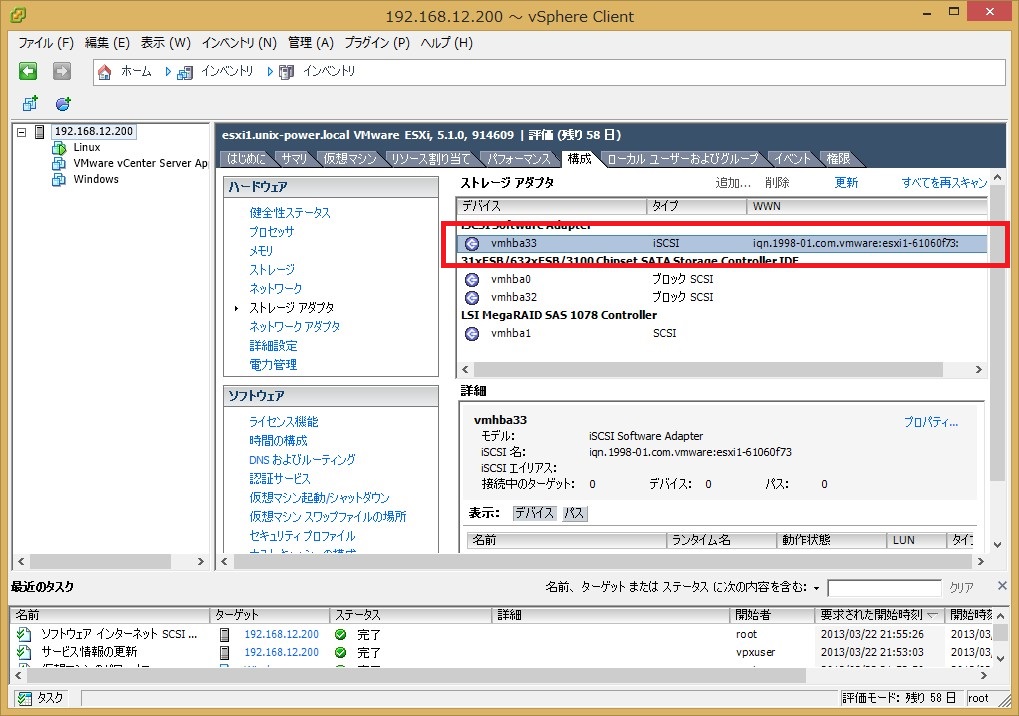Click the green back navigation arrow

(x=28, y=71)
